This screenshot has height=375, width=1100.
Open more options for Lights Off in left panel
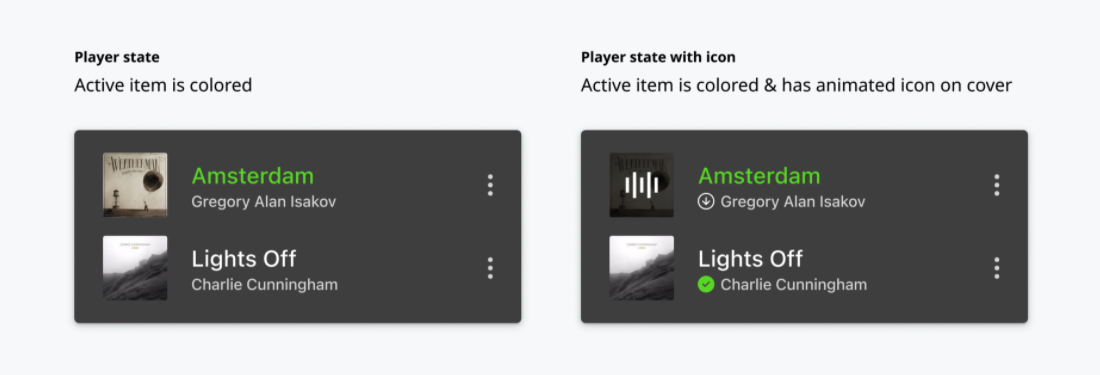[490, 268]
